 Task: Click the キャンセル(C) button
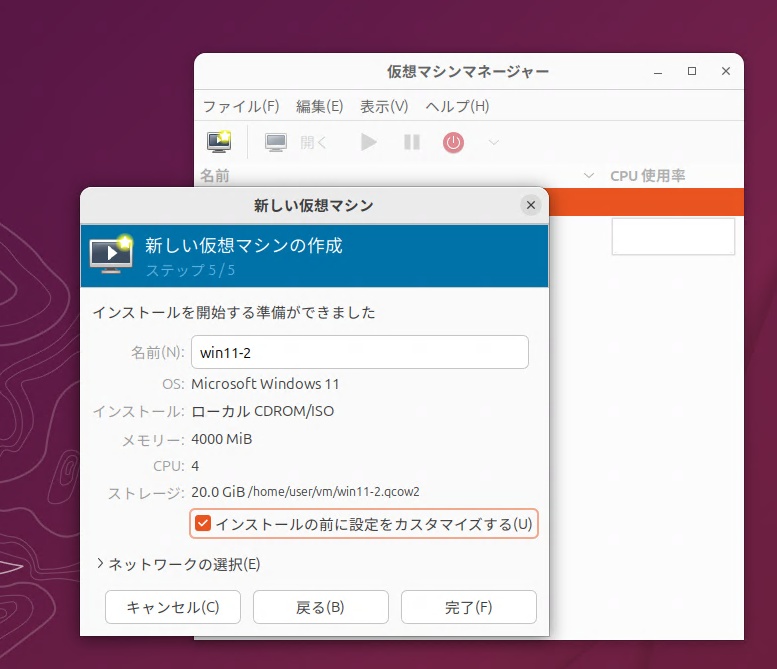pyautogui.click(x=173, y=607)
